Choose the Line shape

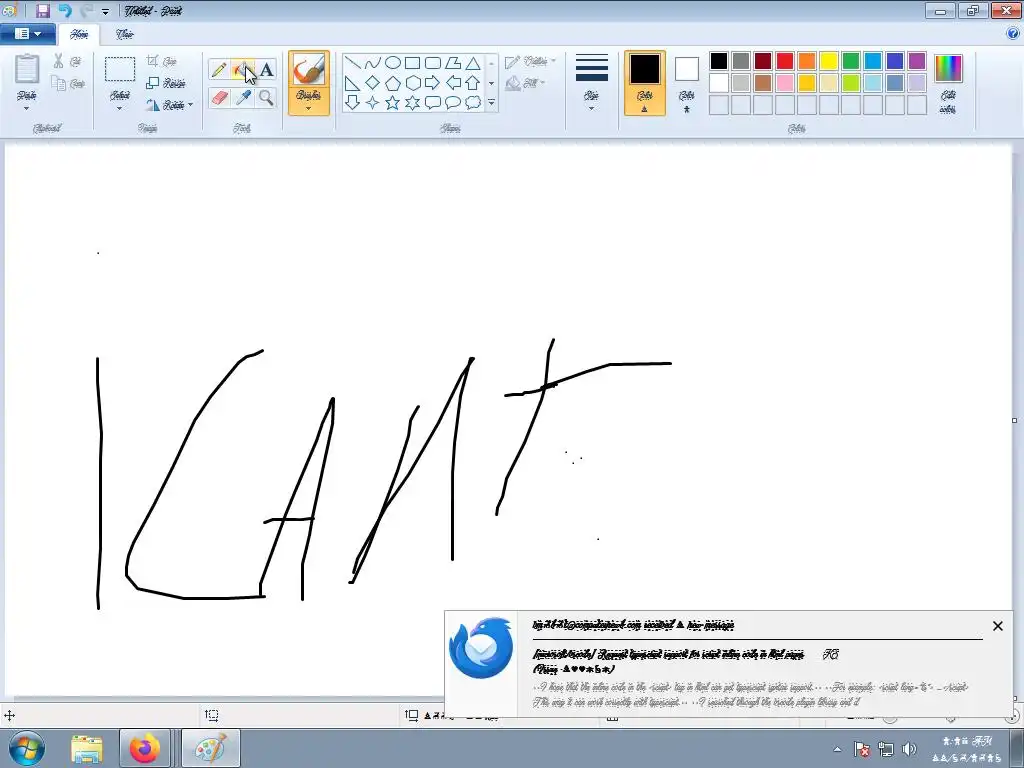353,63
